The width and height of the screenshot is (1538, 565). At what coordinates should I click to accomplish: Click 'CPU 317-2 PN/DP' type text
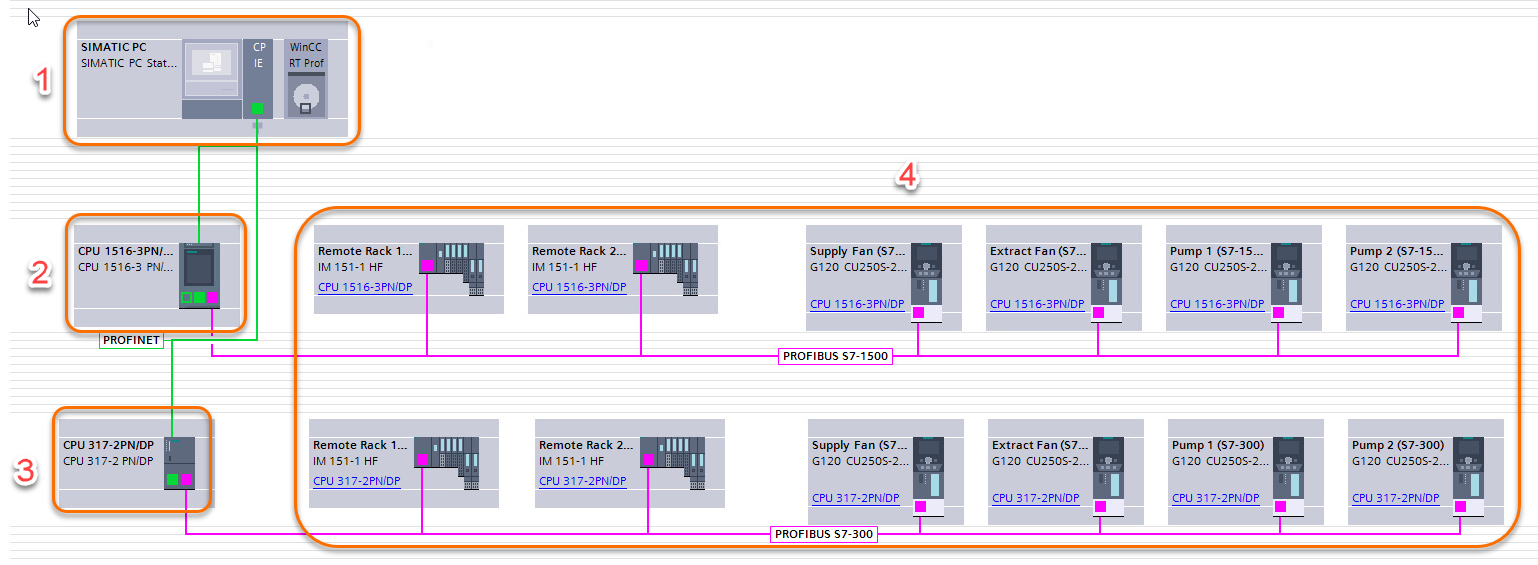pos(109,461)
